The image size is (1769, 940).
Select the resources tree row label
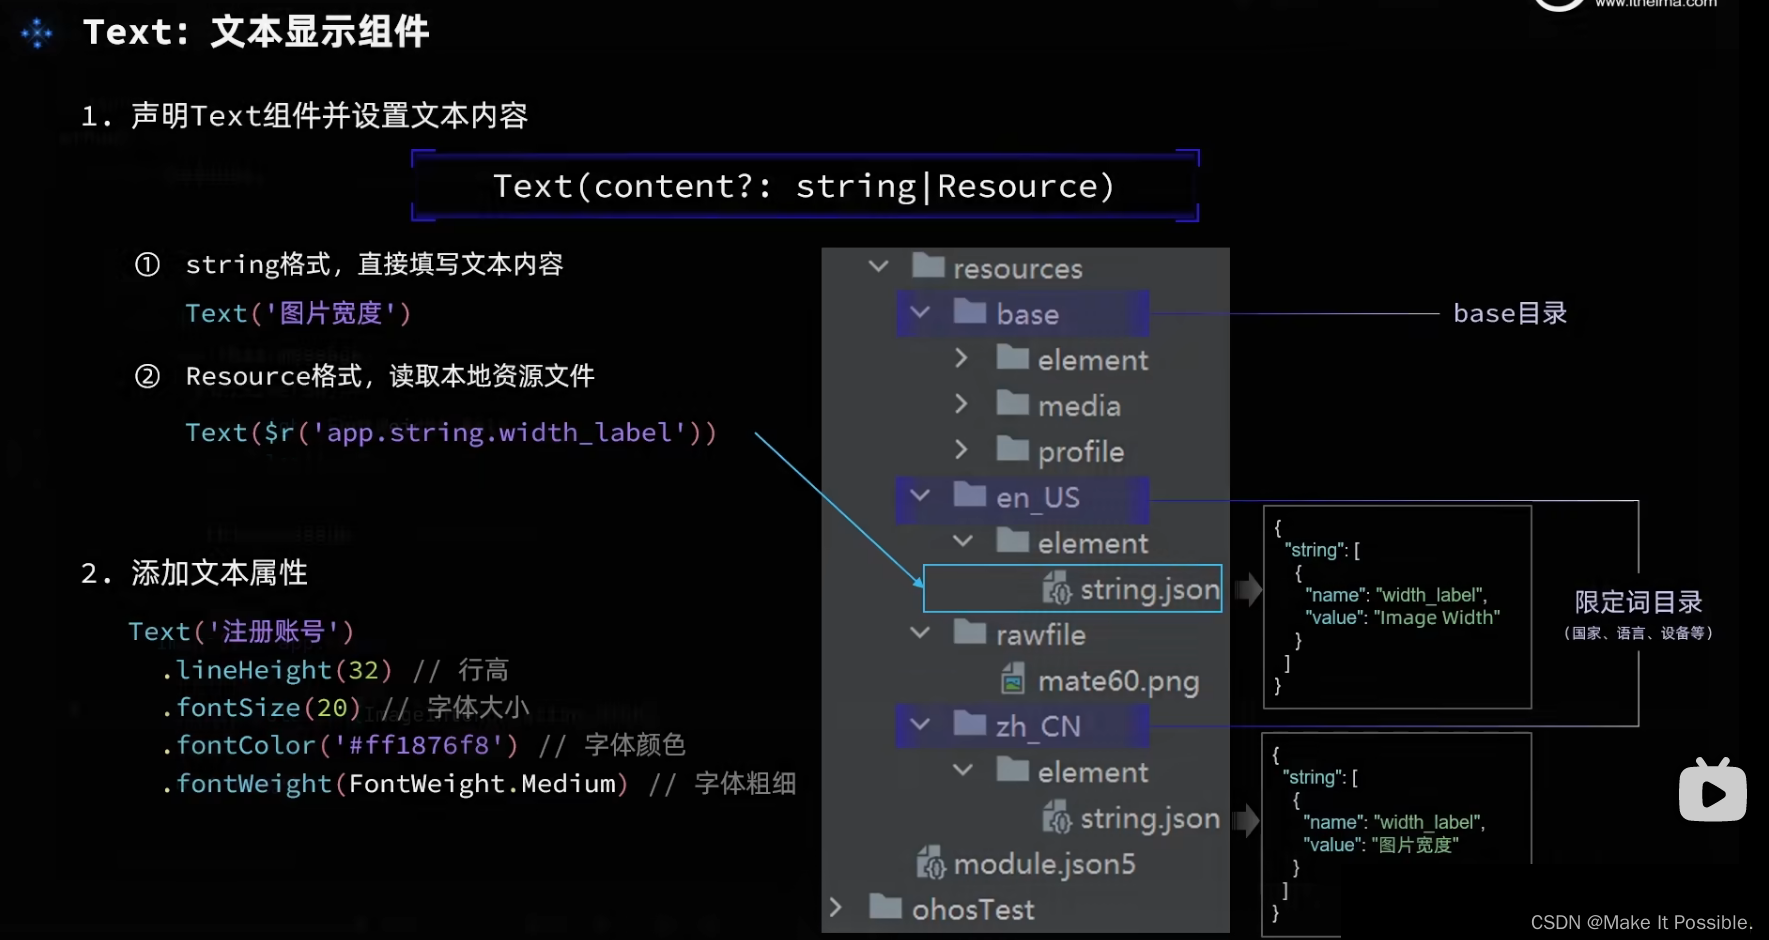1018,268
